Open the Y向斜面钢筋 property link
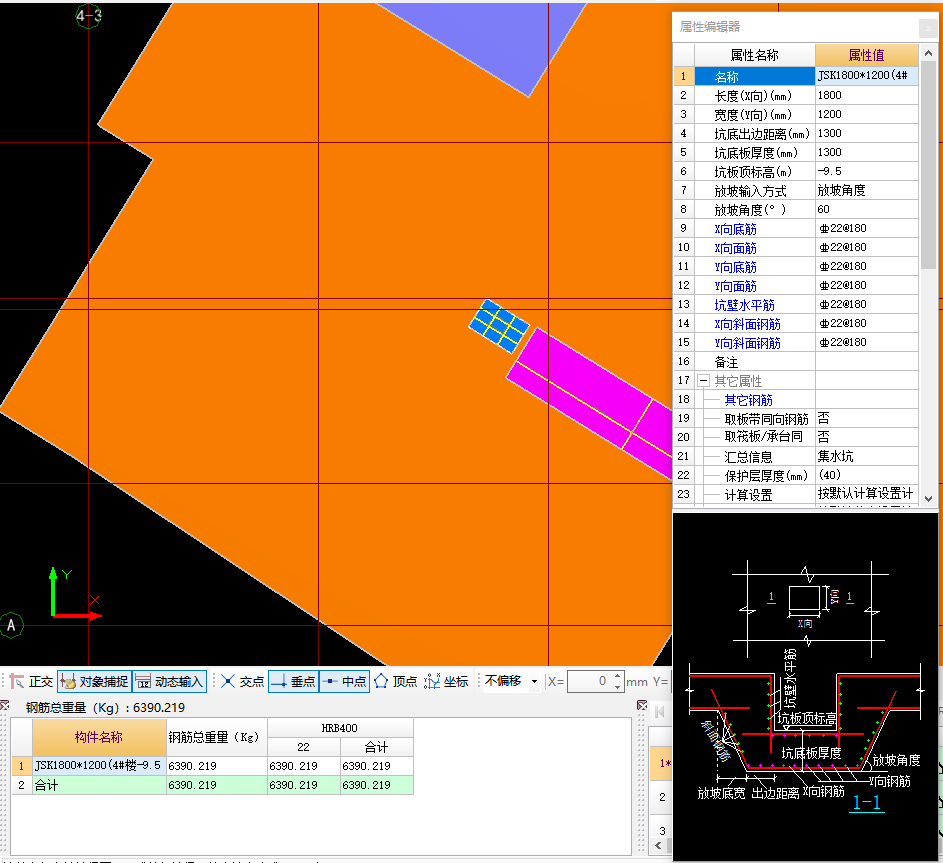Image resolution: width=943 pixels, height=863 pixels. (748, 343)
